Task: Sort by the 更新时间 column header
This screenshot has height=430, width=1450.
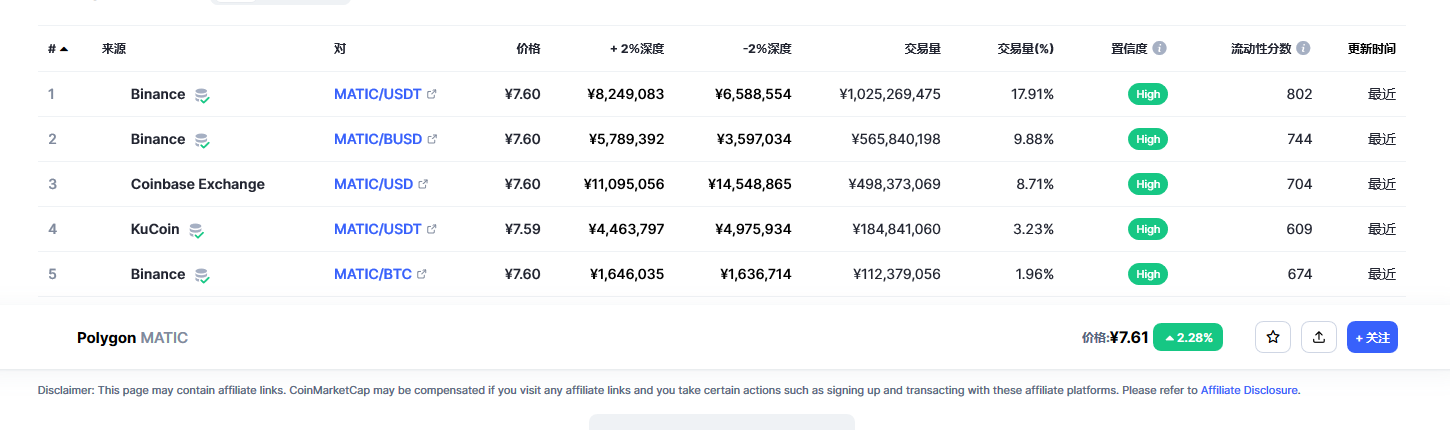Action: coord(1372,48)
